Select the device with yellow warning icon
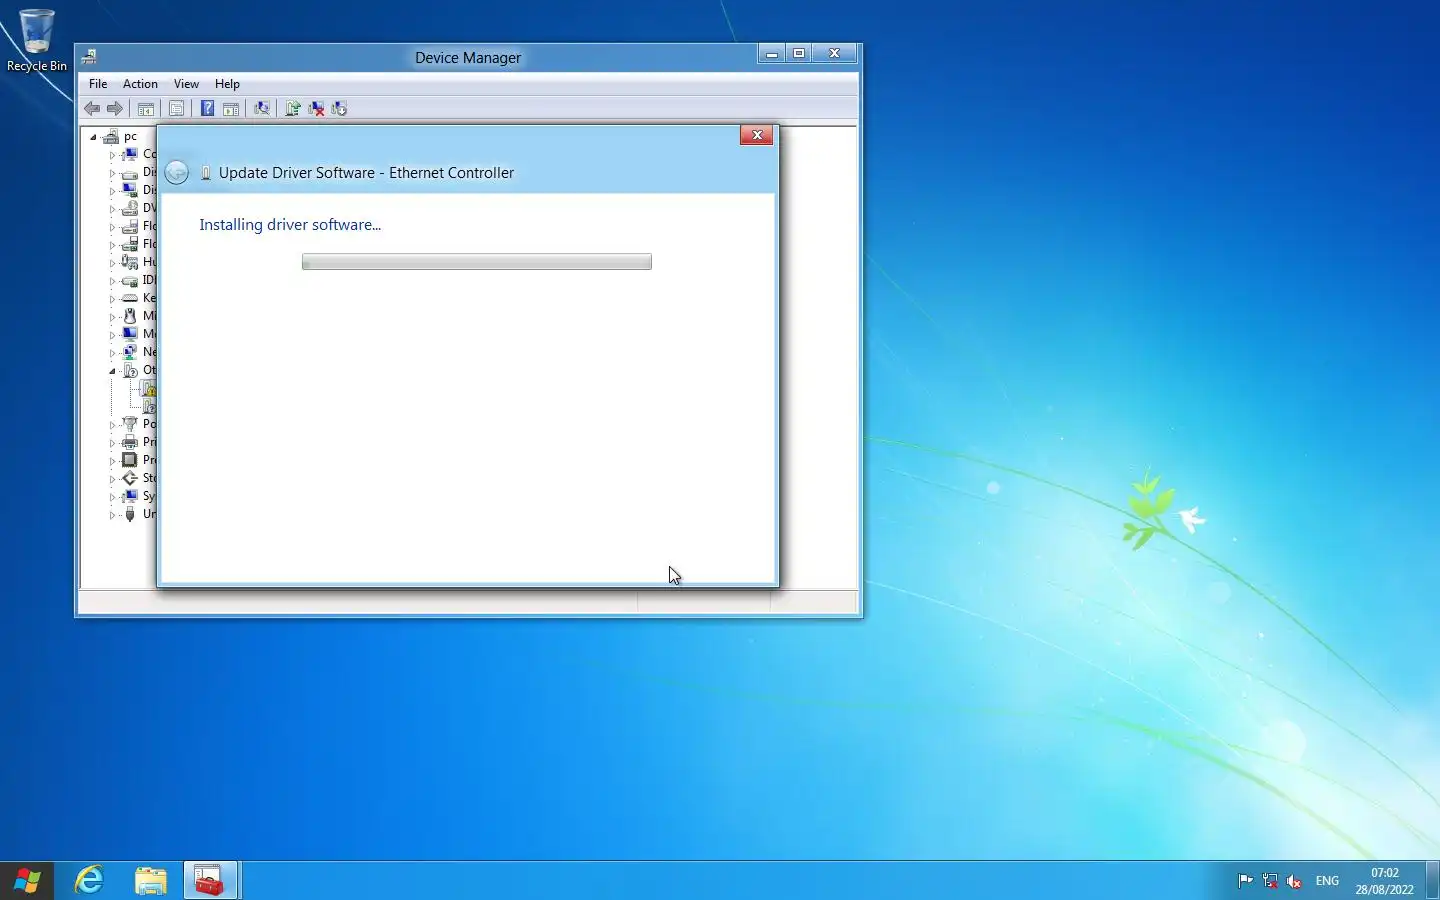This screenshot has width=1440, height=900. [x=149, y=388]
